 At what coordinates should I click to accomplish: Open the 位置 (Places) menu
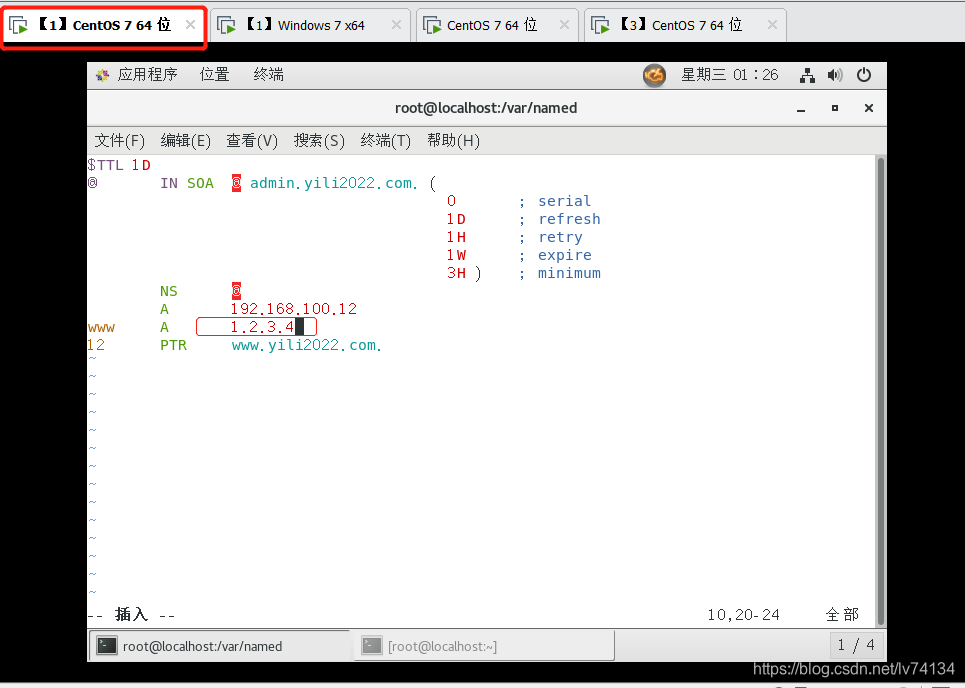[215, 75]
